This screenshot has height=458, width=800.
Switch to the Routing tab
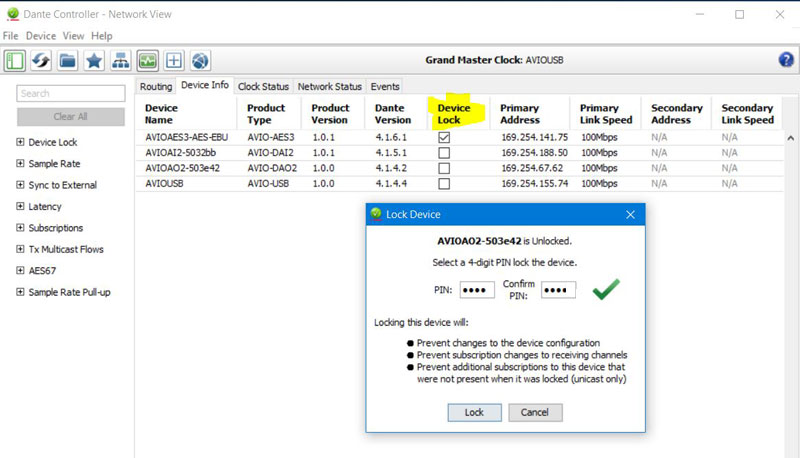(156, 87)
